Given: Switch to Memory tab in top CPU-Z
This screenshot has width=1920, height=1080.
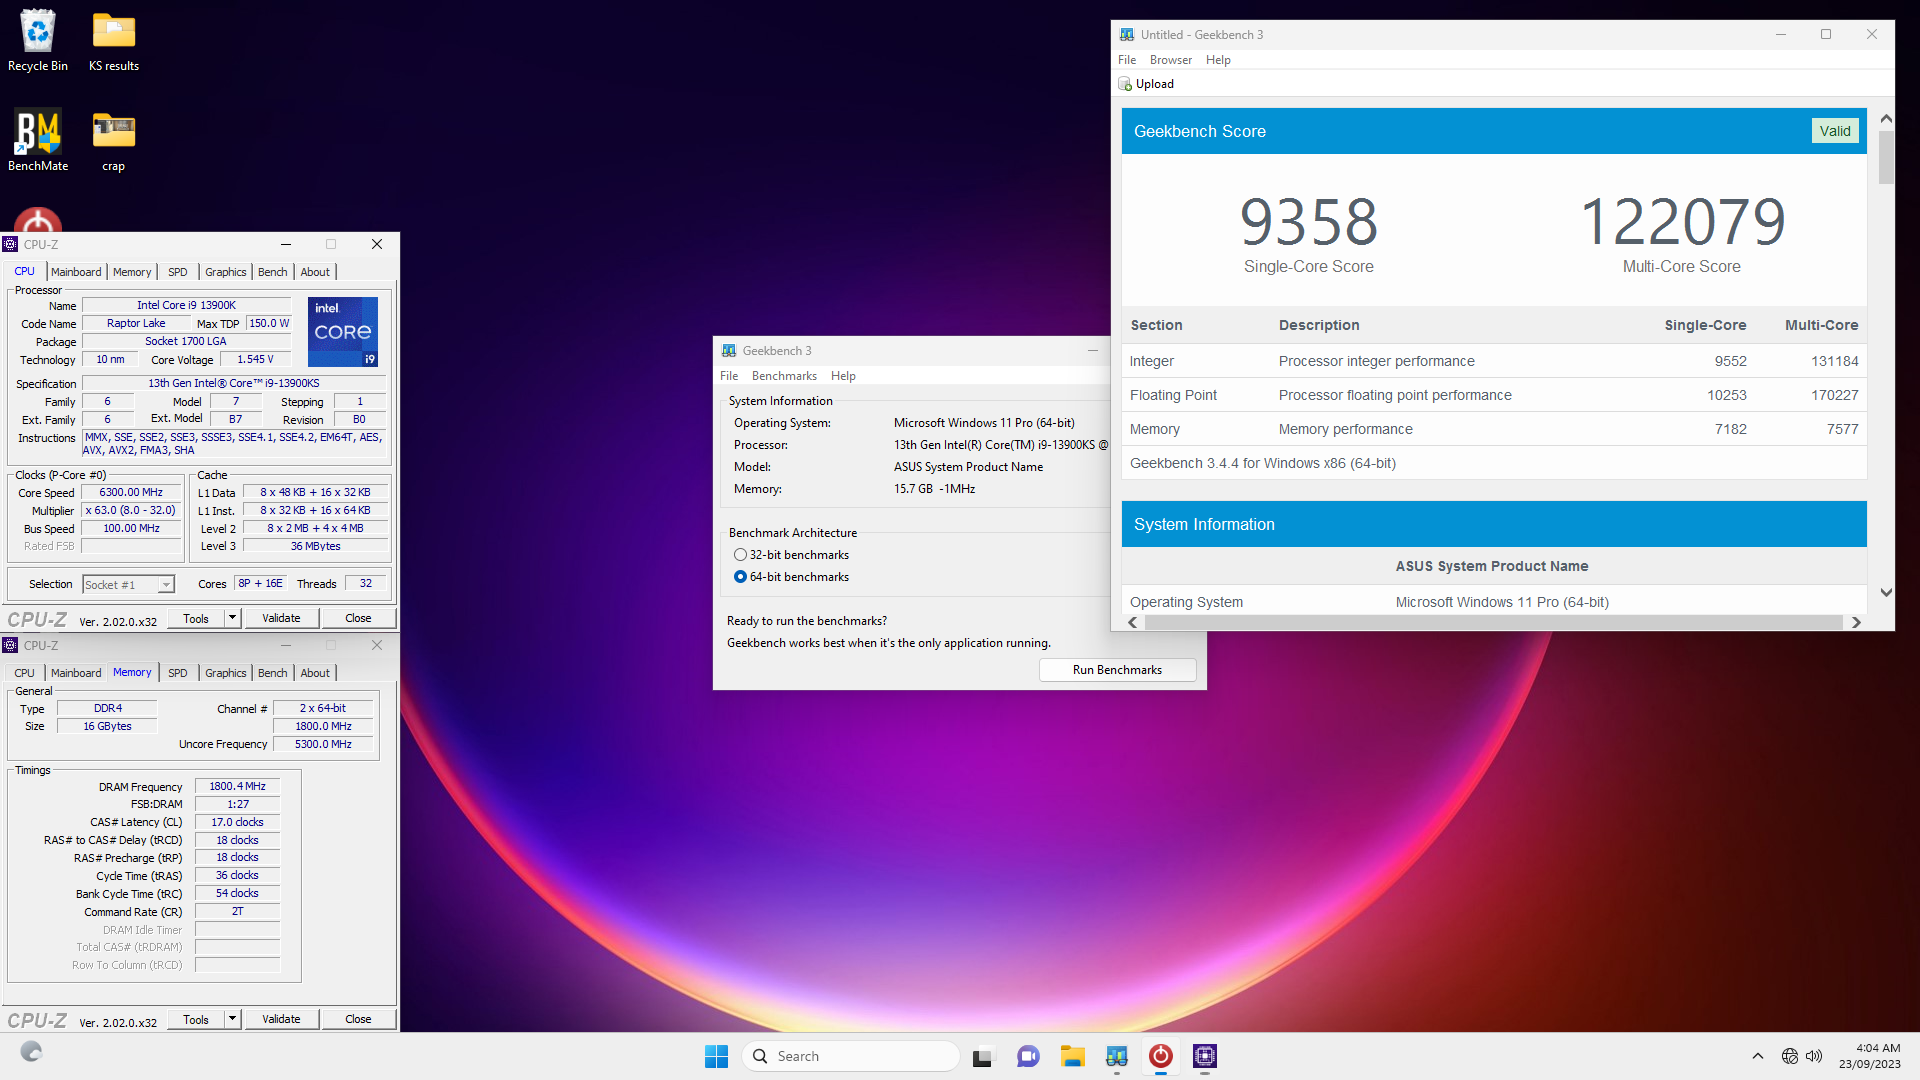Looking at the screenshot, I should (x=132, y=272).
